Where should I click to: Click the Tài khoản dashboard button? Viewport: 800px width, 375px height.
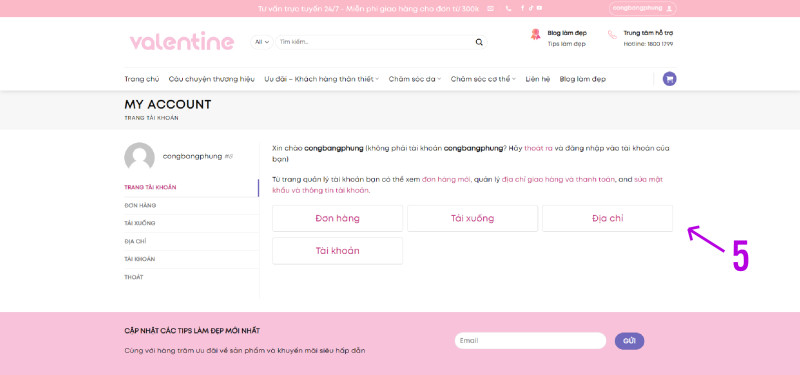click(x=337, y=251)
